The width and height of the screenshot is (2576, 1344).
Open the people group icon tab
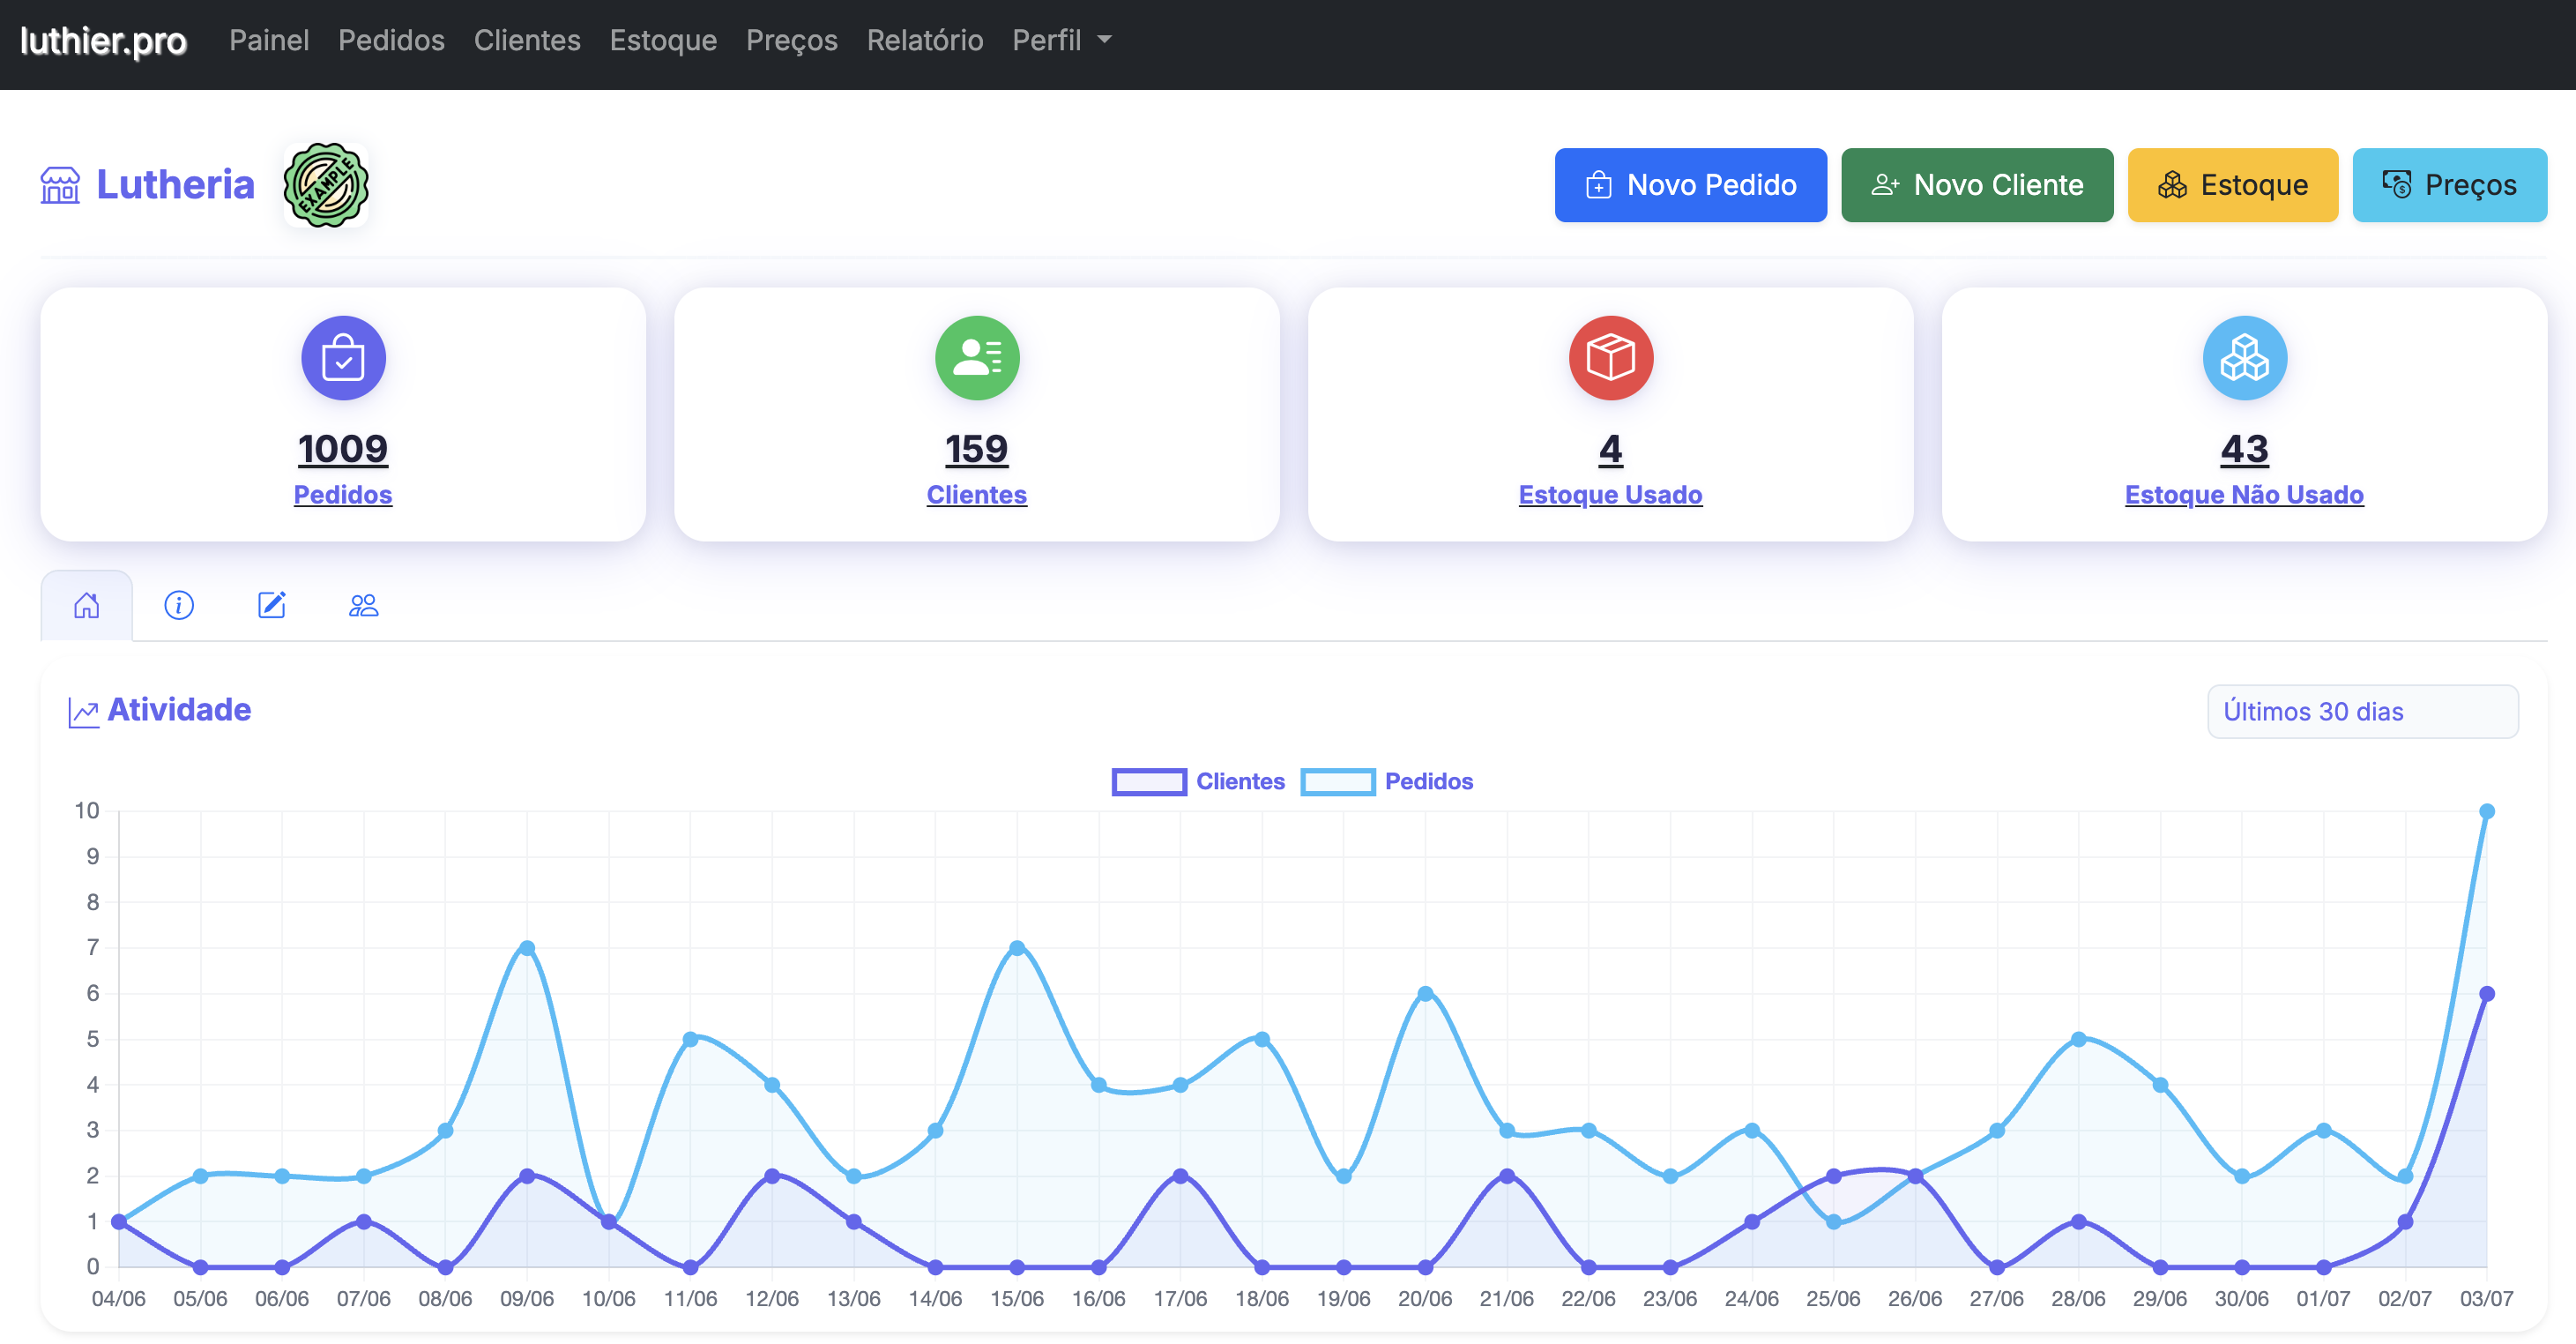tap(363, 605)
